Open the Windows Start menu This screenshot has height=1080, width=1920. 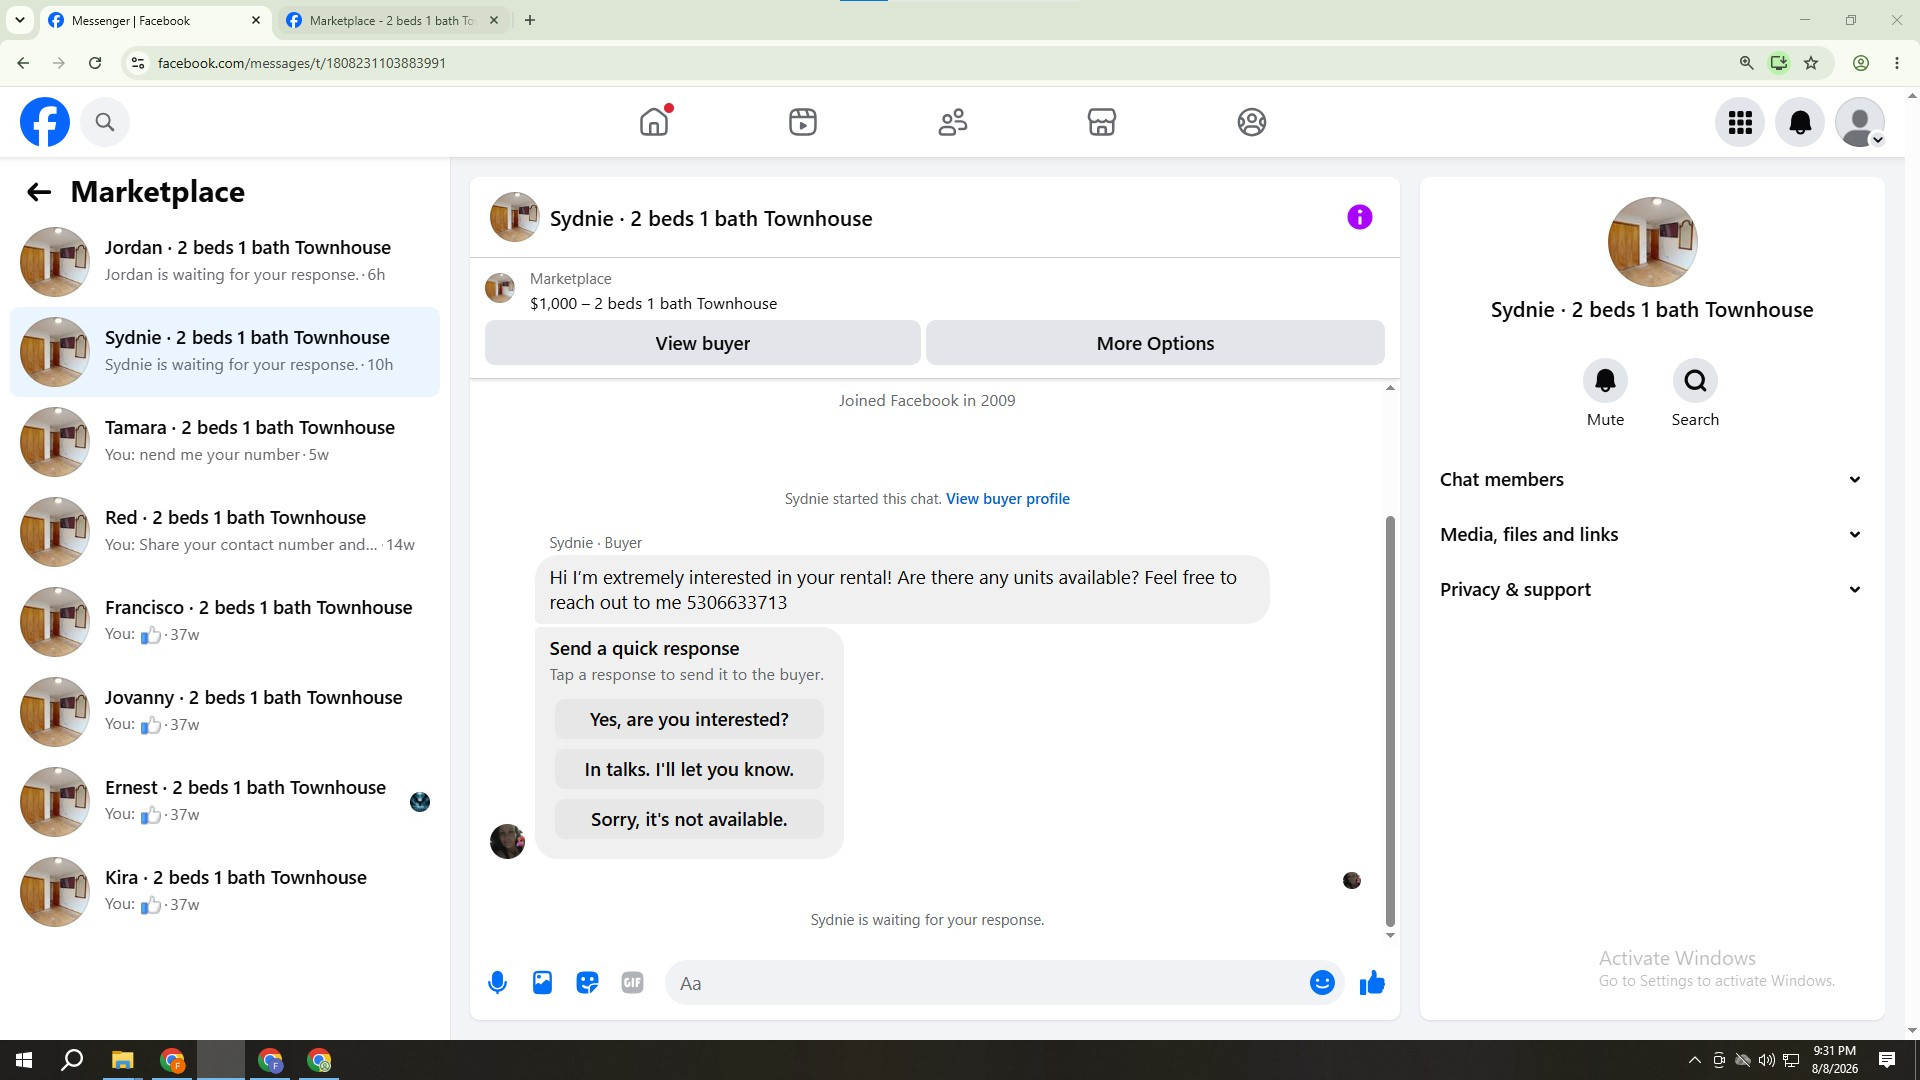coord(24,1060)
